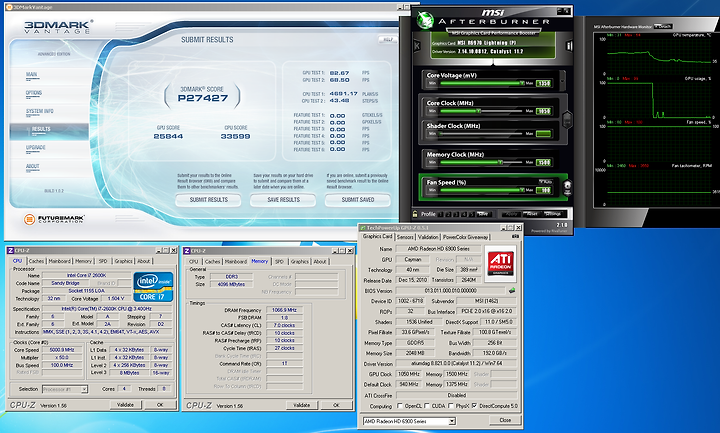
Task: Toggle the Afterburner profile lock icon
Action: [416, 214]
